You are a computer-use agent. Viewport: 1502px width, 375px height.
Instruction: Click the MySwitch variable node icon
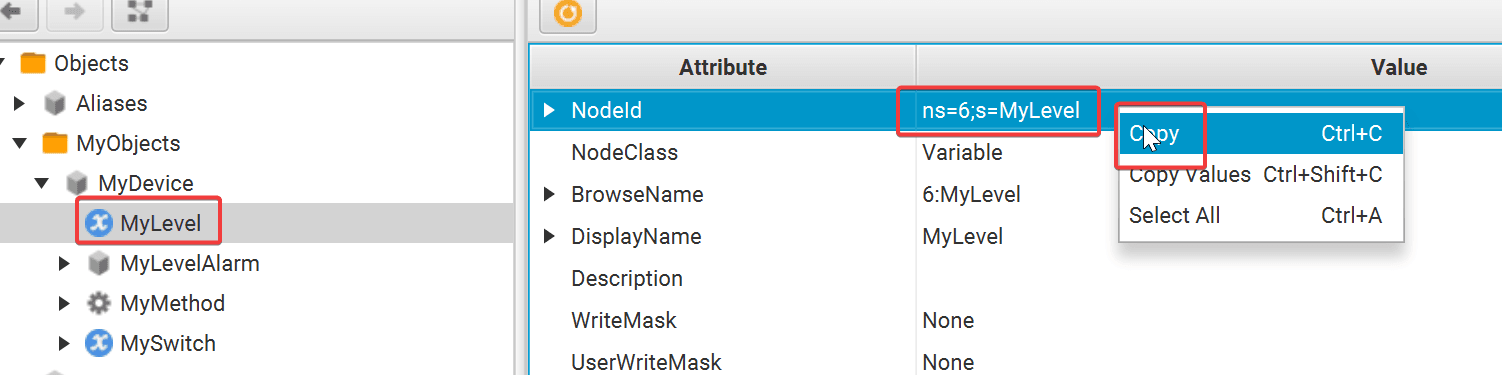coord(98,343)
